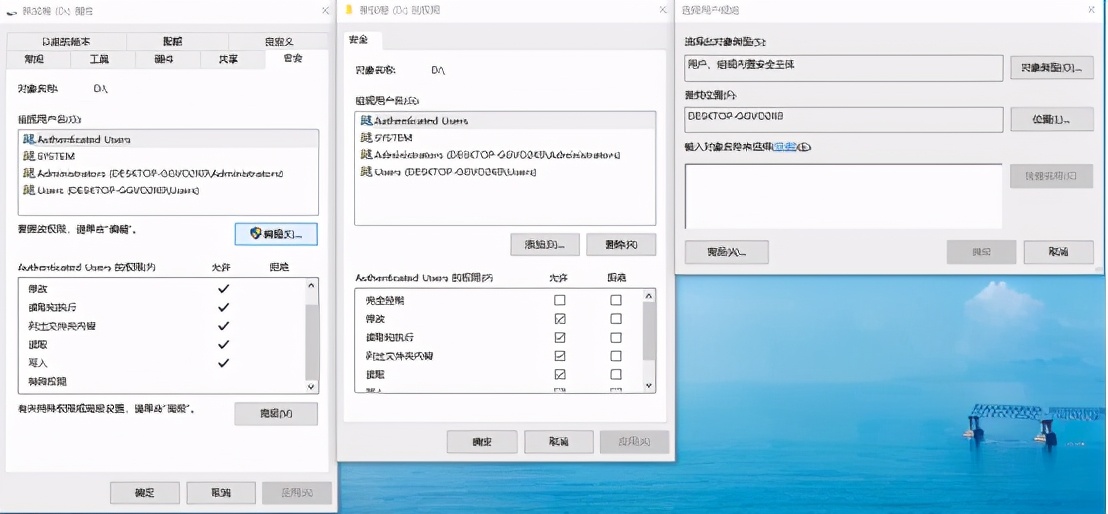Cancel the Properties window

click(x=221, y=493)
